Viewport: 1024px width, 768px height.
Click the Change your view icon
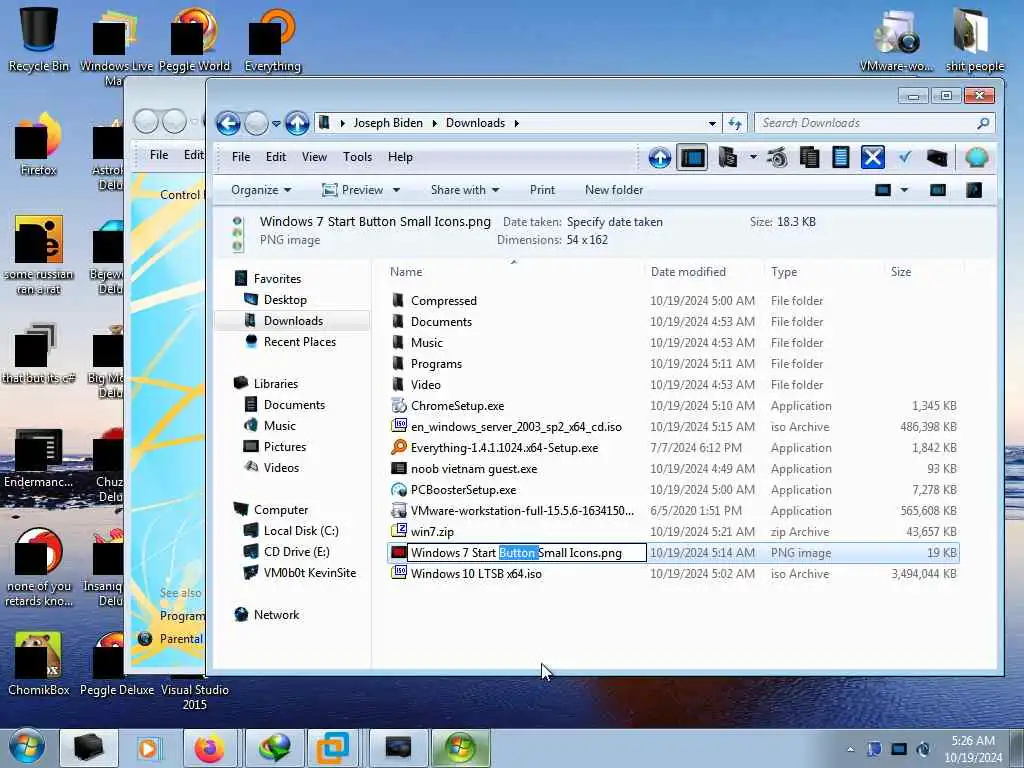pos(883,190)
